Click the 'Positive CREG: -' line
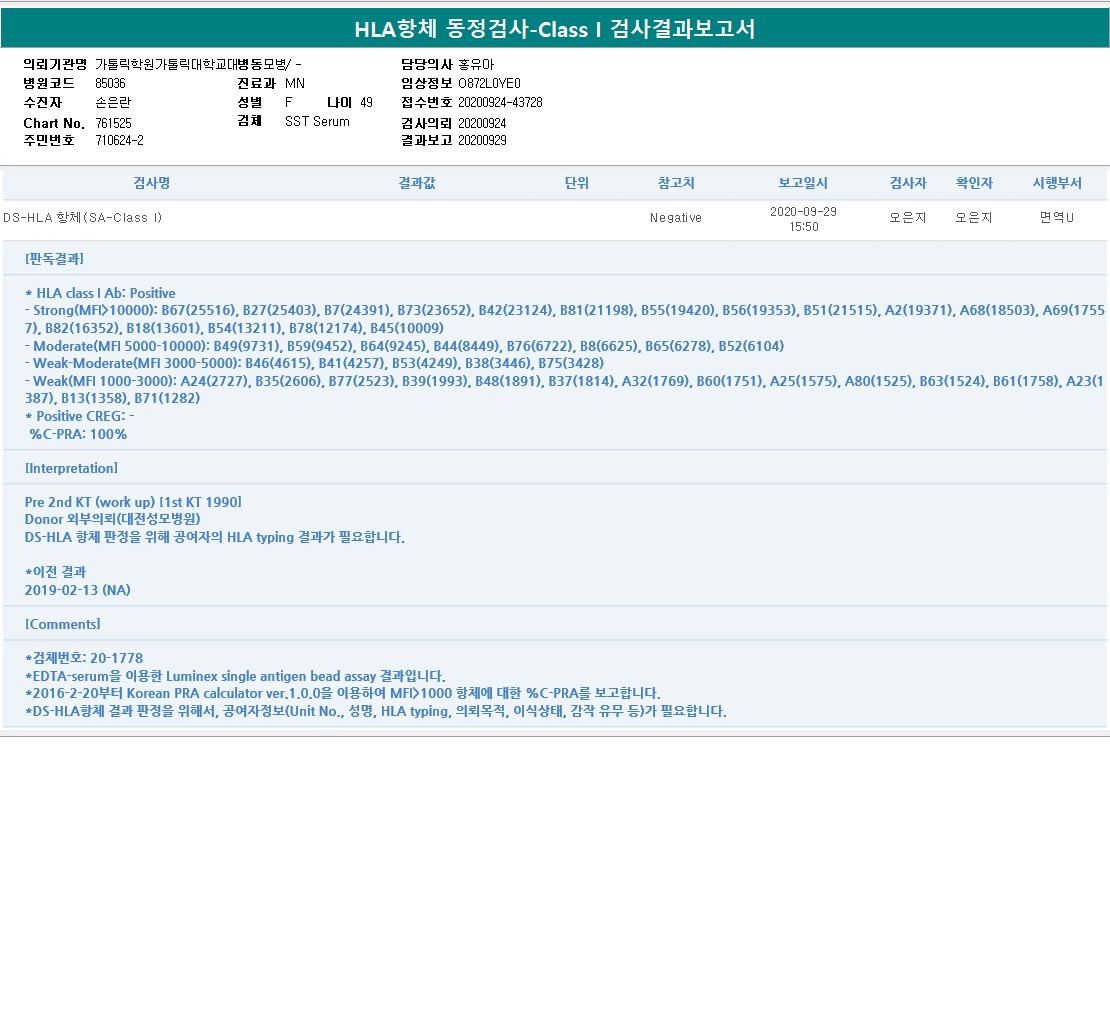The image size is (1110, 1031). click(79, 416)
